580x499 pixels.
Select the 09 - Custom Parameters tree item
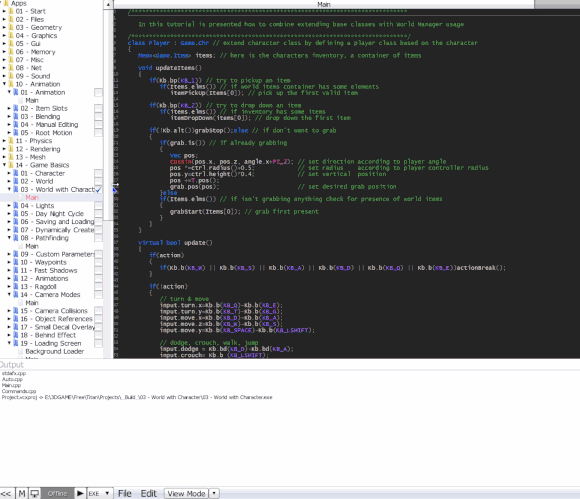coord(57,254)
